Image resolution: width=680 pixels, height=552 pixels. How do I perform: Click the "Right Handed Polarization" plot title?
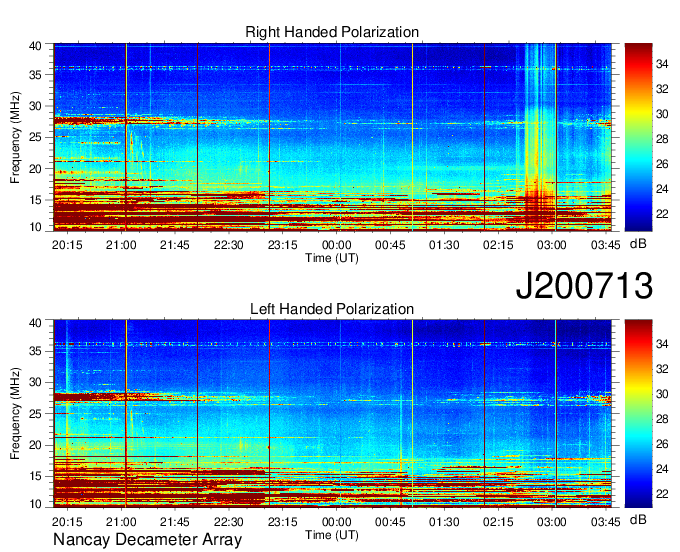pos(332,32)
